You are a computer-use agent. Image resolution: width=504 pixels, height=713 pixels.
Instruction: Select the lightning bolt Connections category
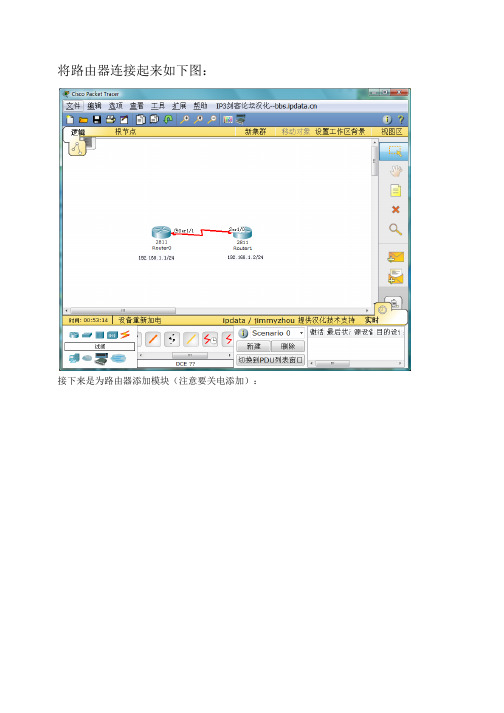[x=125, y=335]
